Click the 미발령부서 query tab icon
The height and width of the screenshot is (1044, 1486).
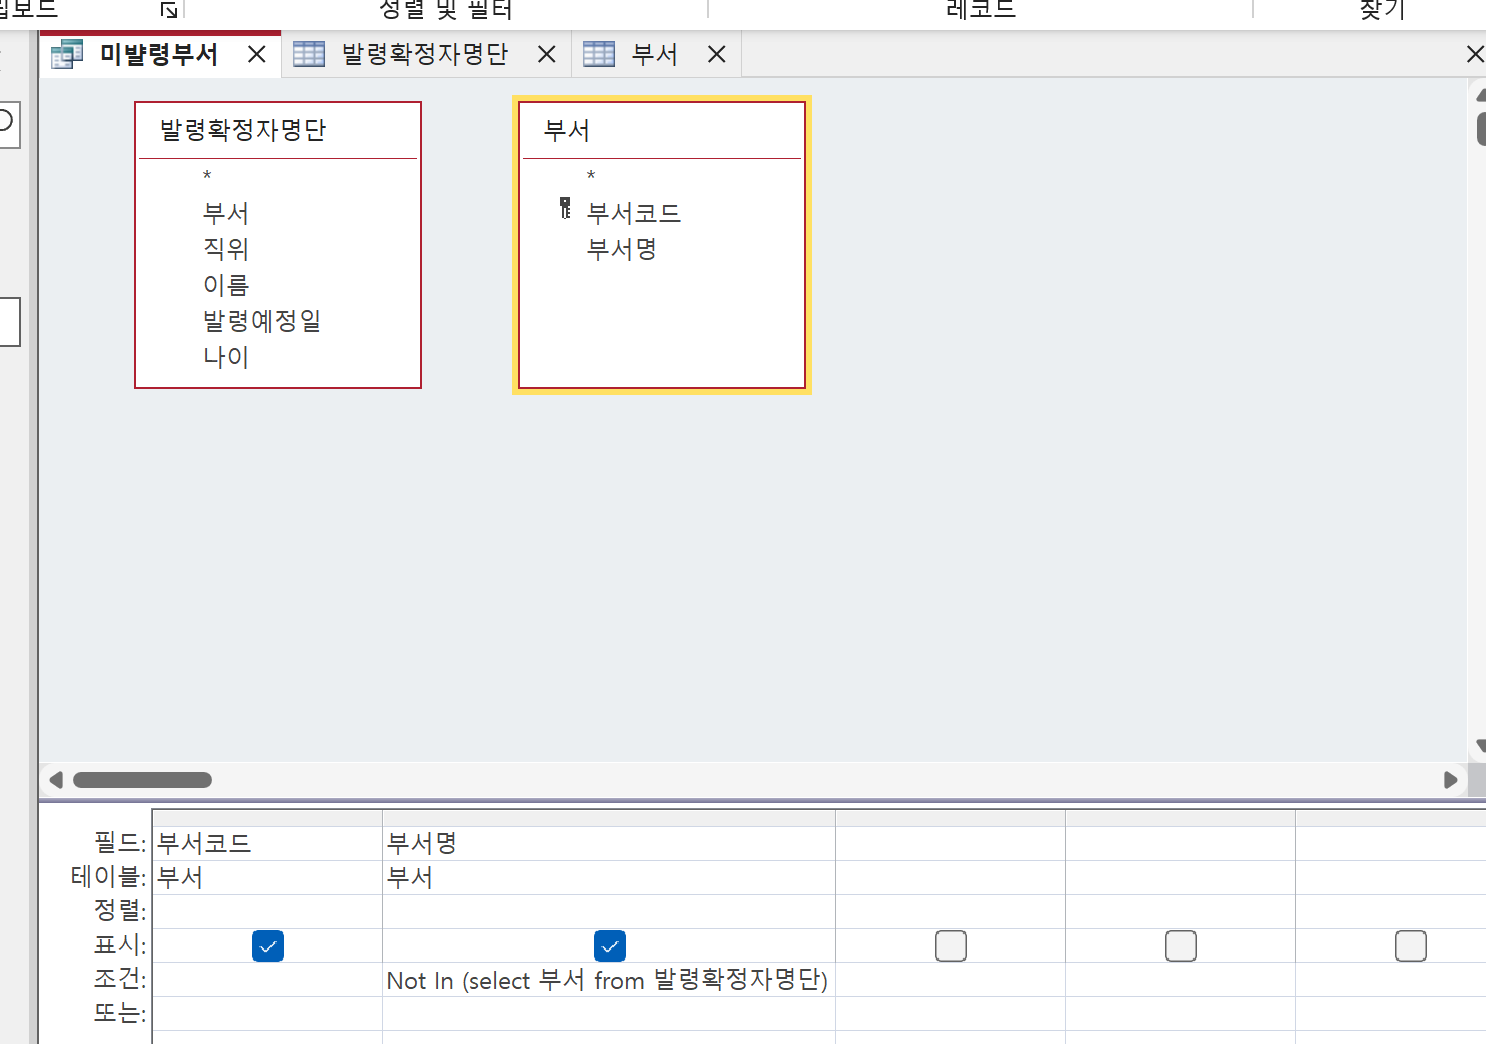pyautogui.click(x=67, y=54)
